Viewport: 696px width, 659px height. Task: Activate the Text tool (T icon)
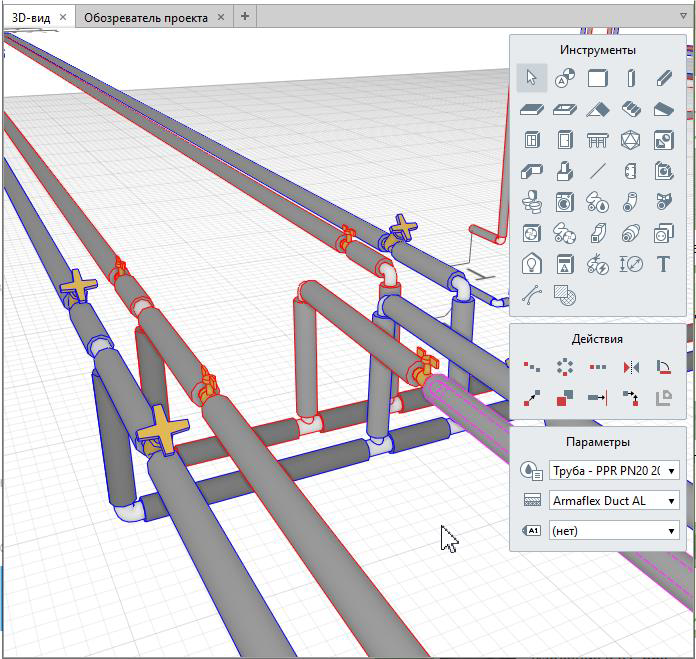click(663, 264)
